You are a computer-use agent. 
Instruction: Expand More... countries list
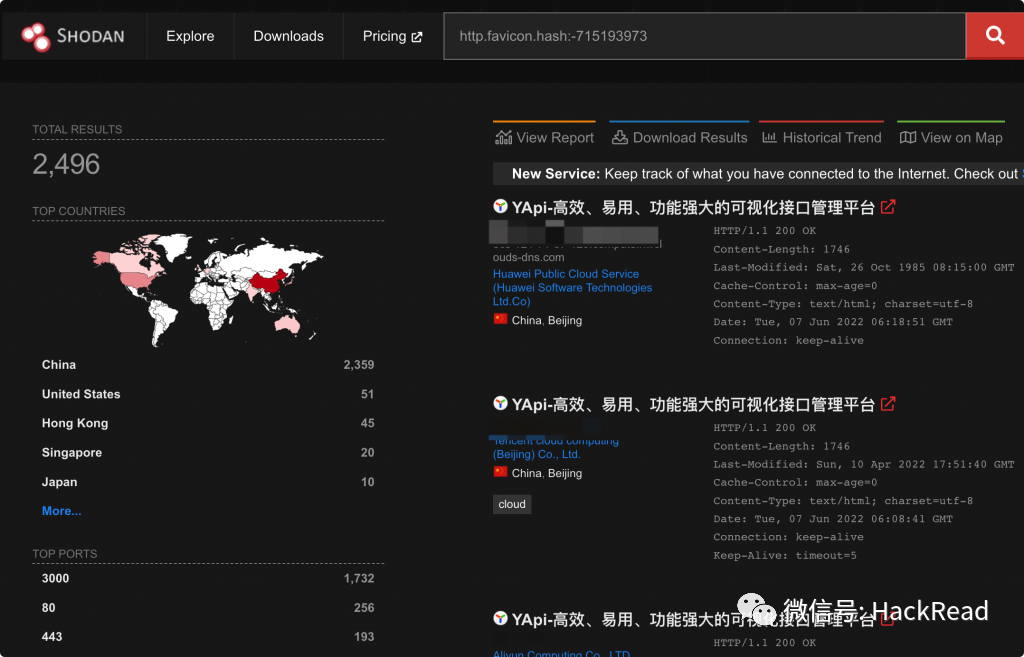click(61, 511)
